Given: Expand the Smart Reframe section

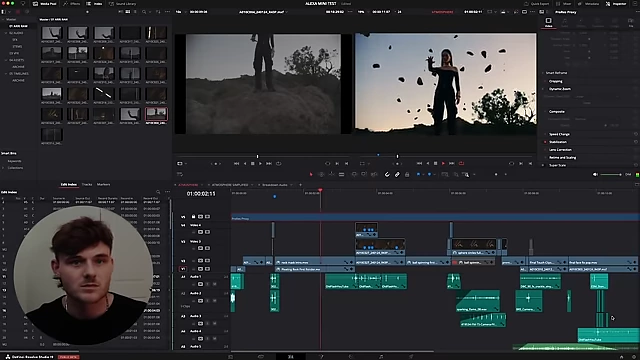Looking at the screenshot, I should pyautogui.click(x=556, y=73).
